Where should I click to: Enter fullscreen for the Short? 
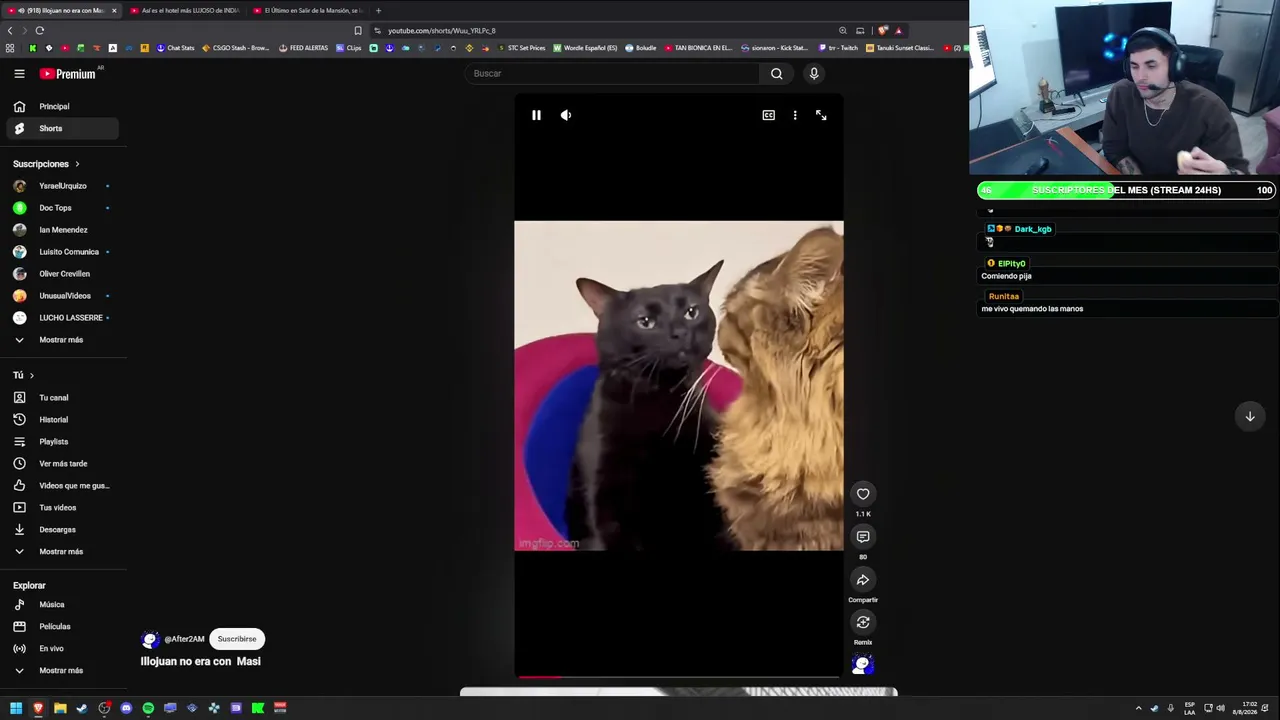[821, 115]
